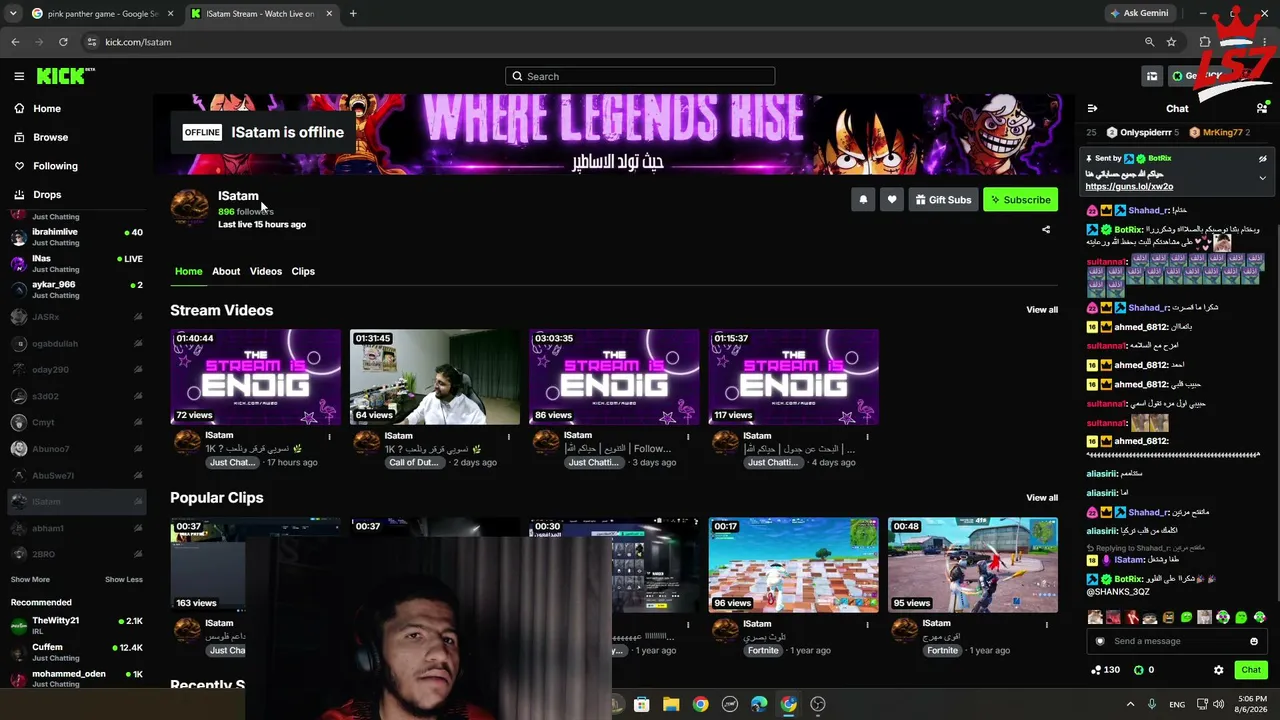Open options menu for the 117-views video
The height and width of the screenshot is (720, 1280).
click(867, 437)
